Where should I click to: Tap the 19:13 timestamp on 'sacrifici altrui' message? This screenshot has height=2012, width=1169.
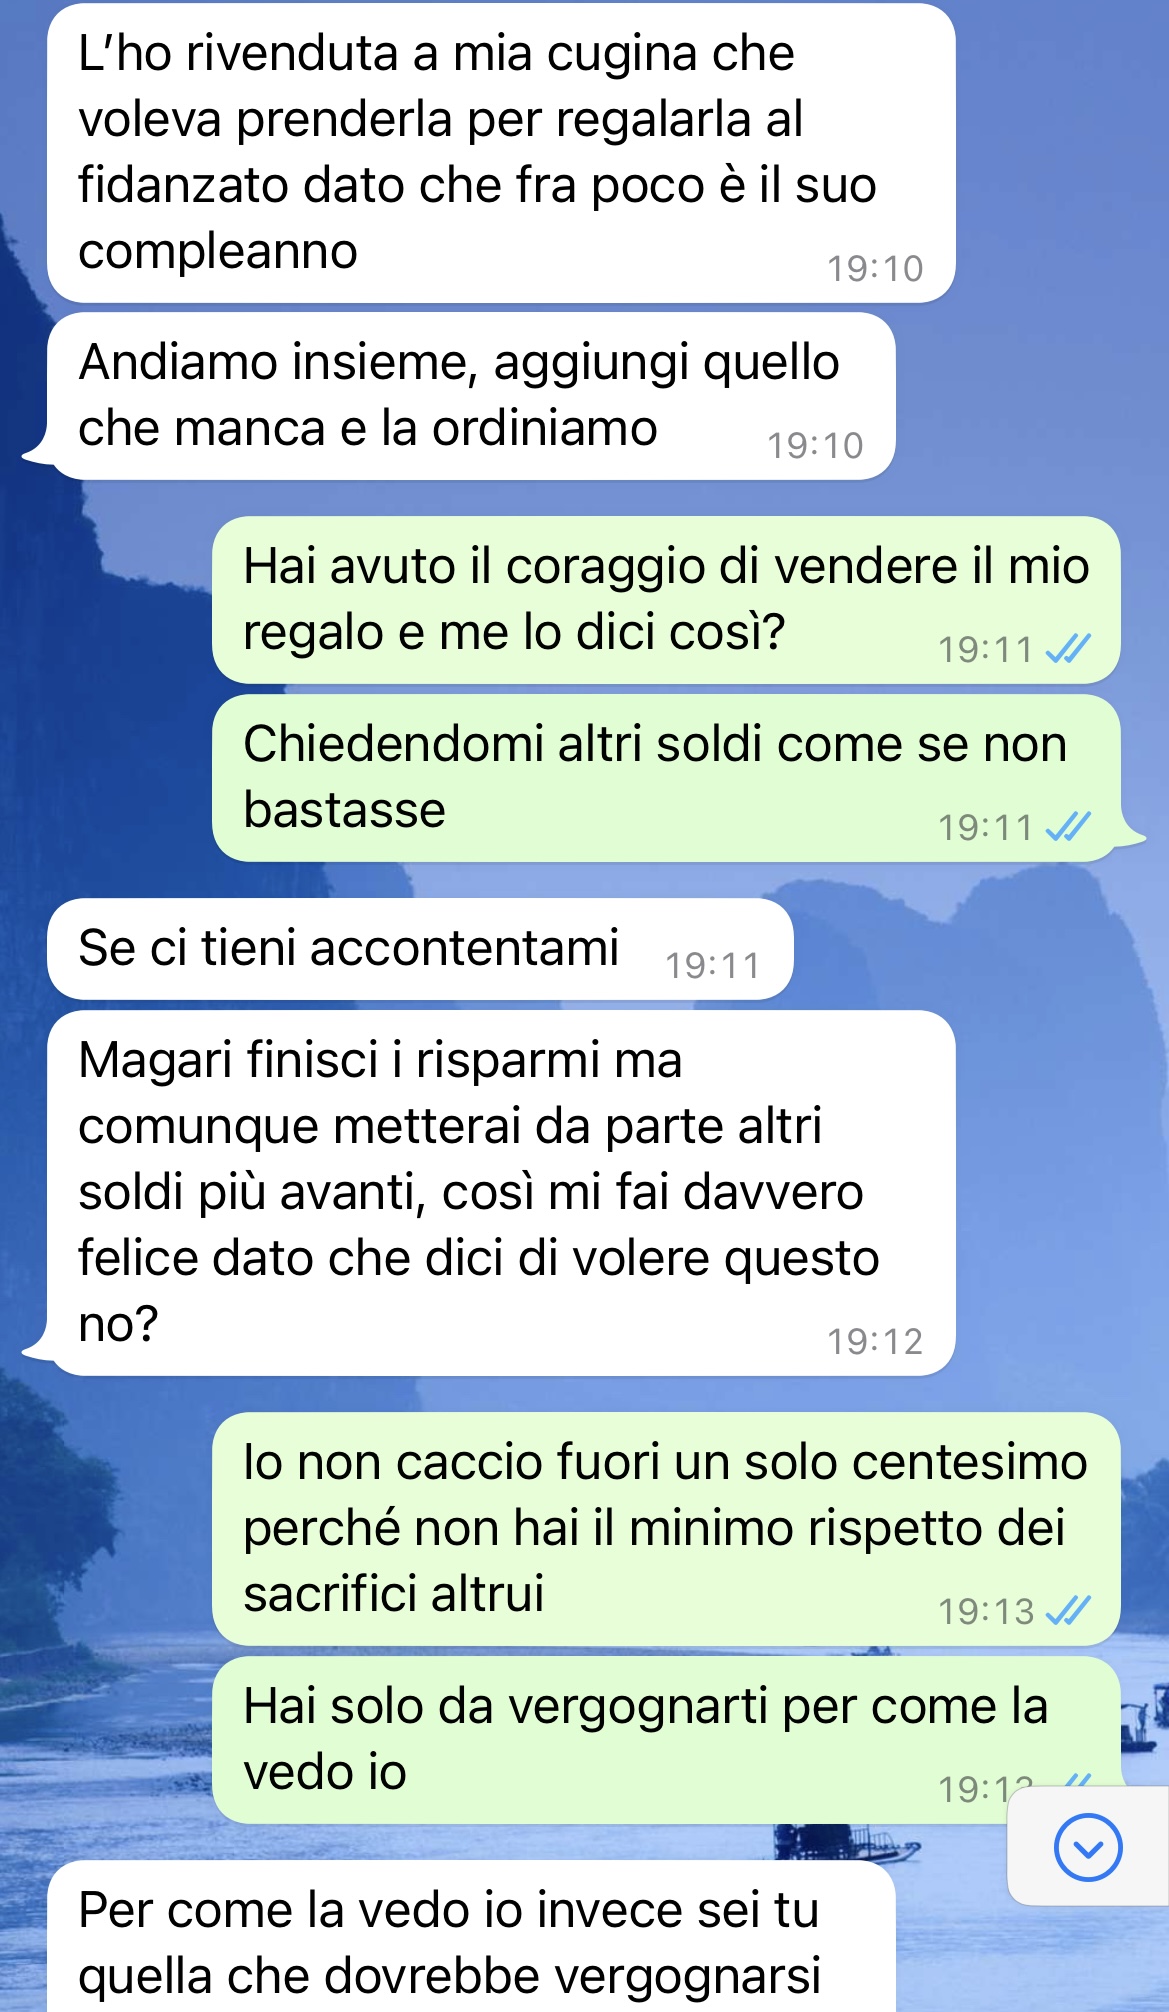pos(986,1612)
